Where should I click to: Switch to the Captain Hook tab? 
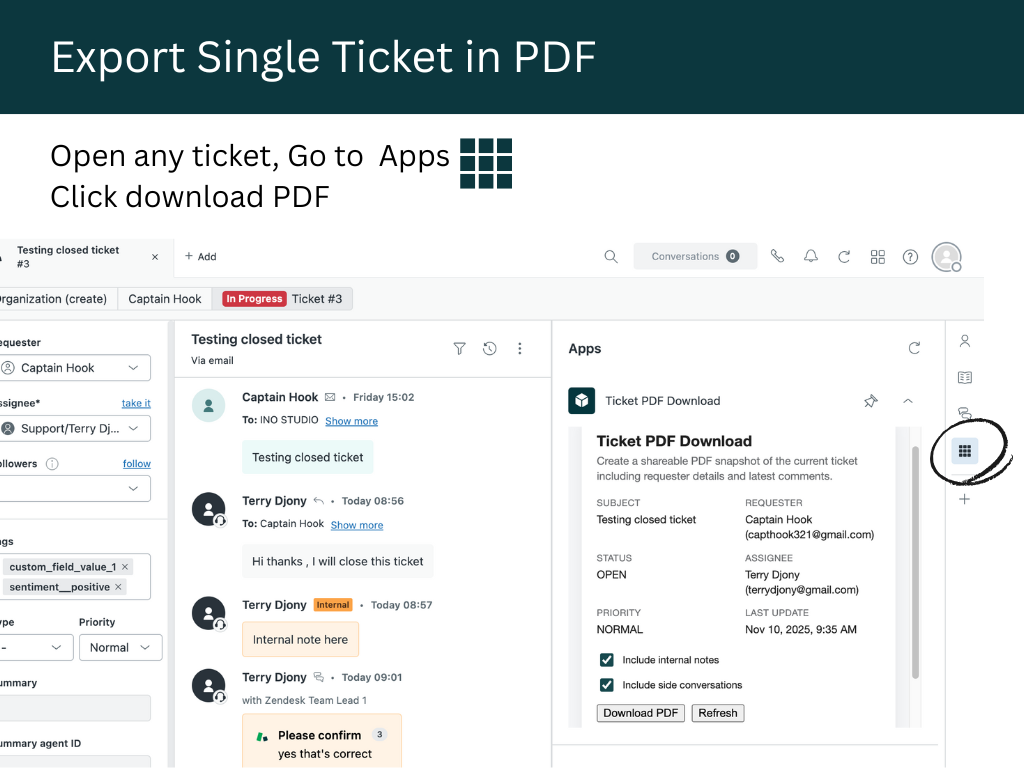point(165,299)
